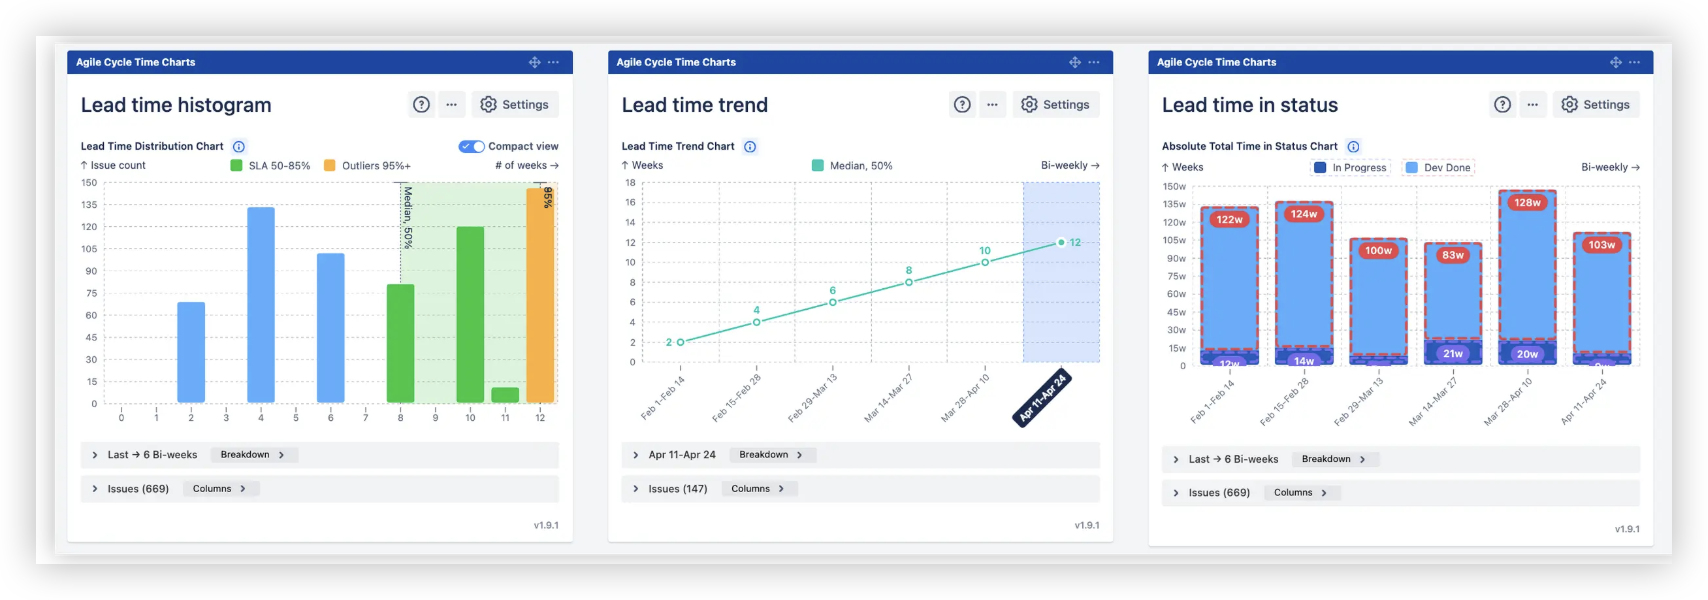Image resolution: width=1708 pixels, height=600 pixels.
Task: Click Bi-weekly selector on the status chart
Action: point(1610,167)
